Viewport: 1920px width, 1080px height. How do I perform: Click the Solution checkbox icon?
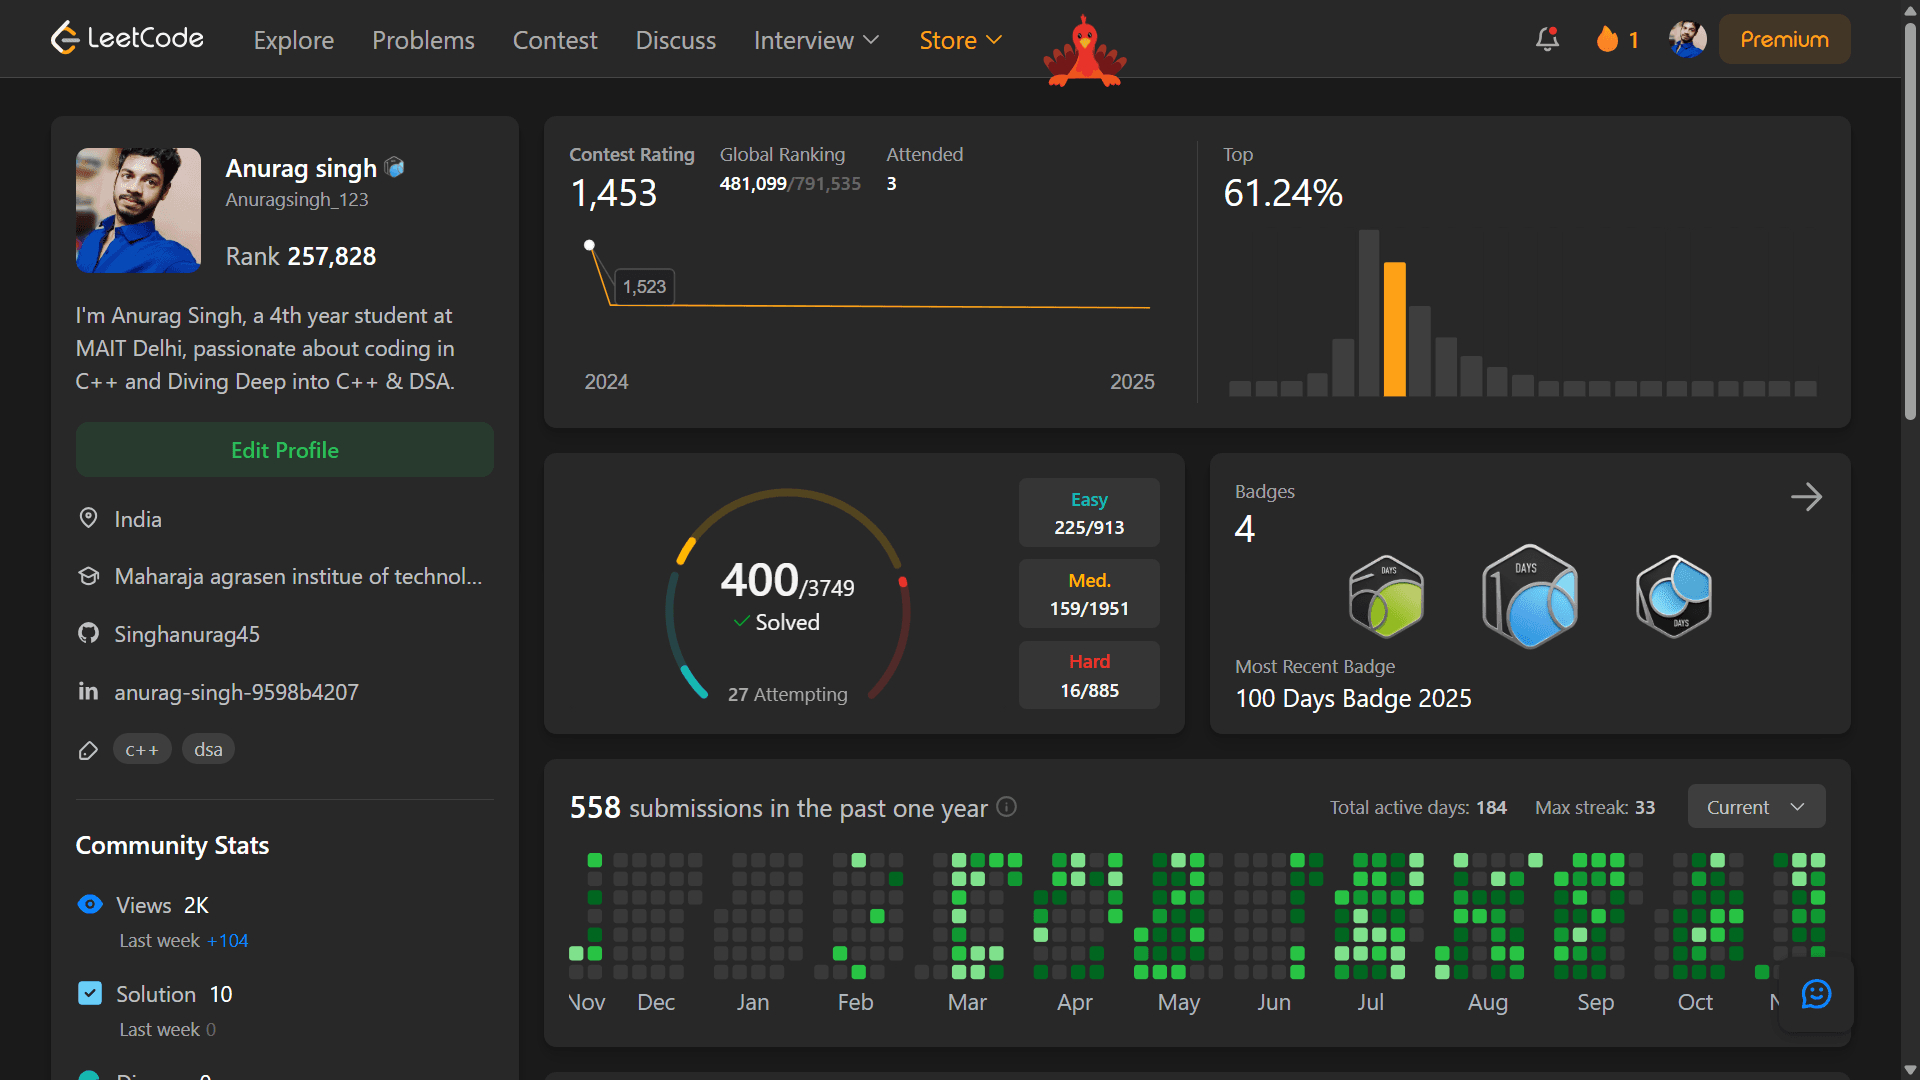pyautogui.click(x=90, y=993)
